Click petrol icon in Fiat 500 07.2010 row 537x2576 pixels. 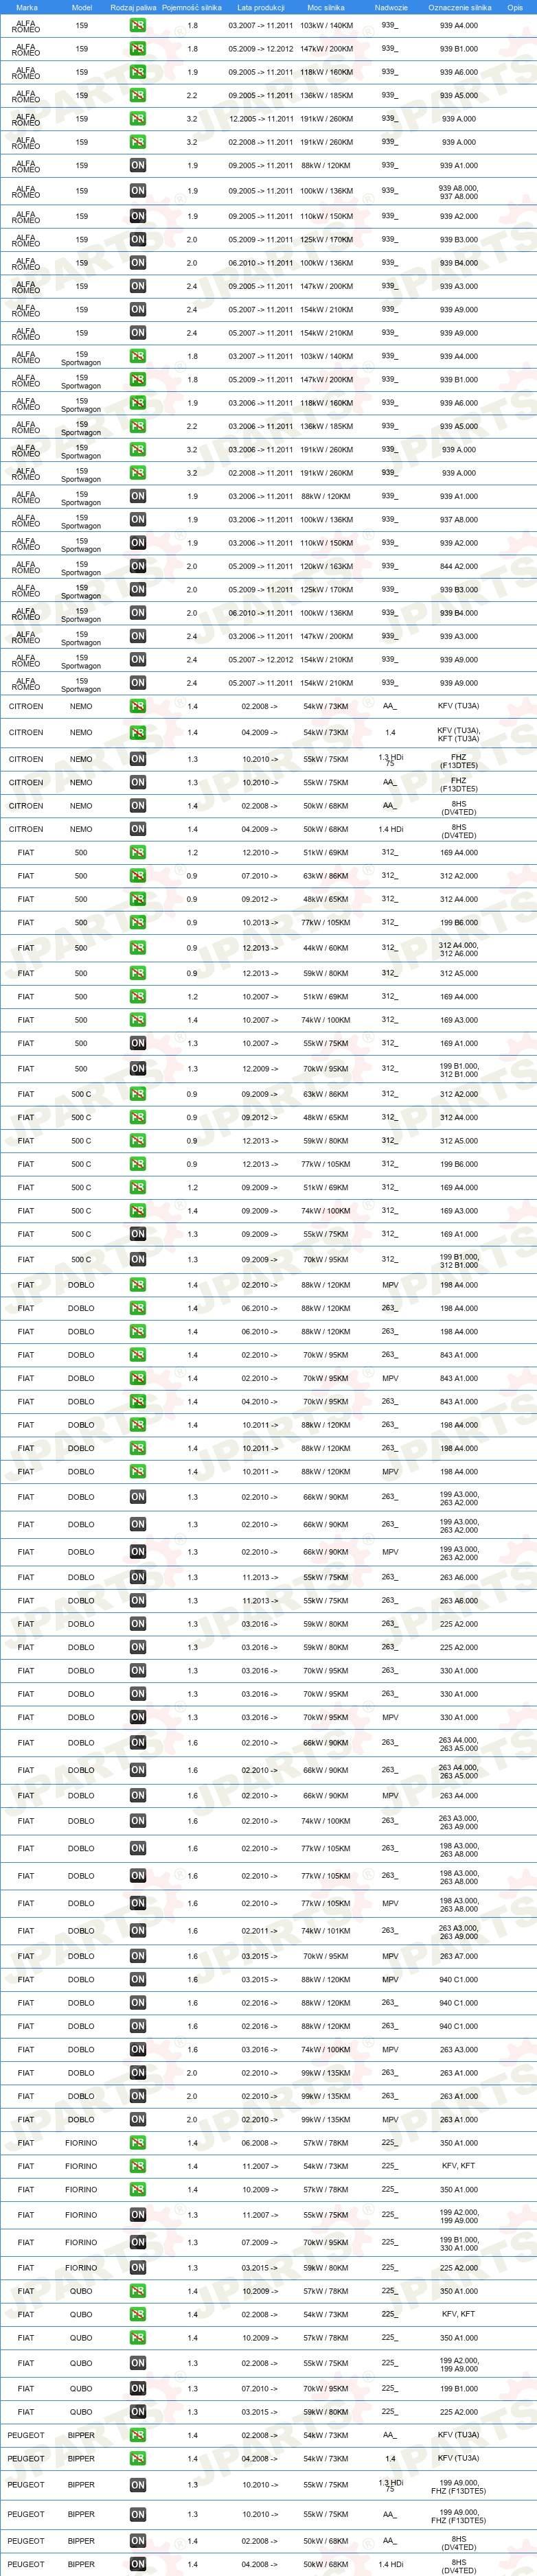tap(138, 876)
